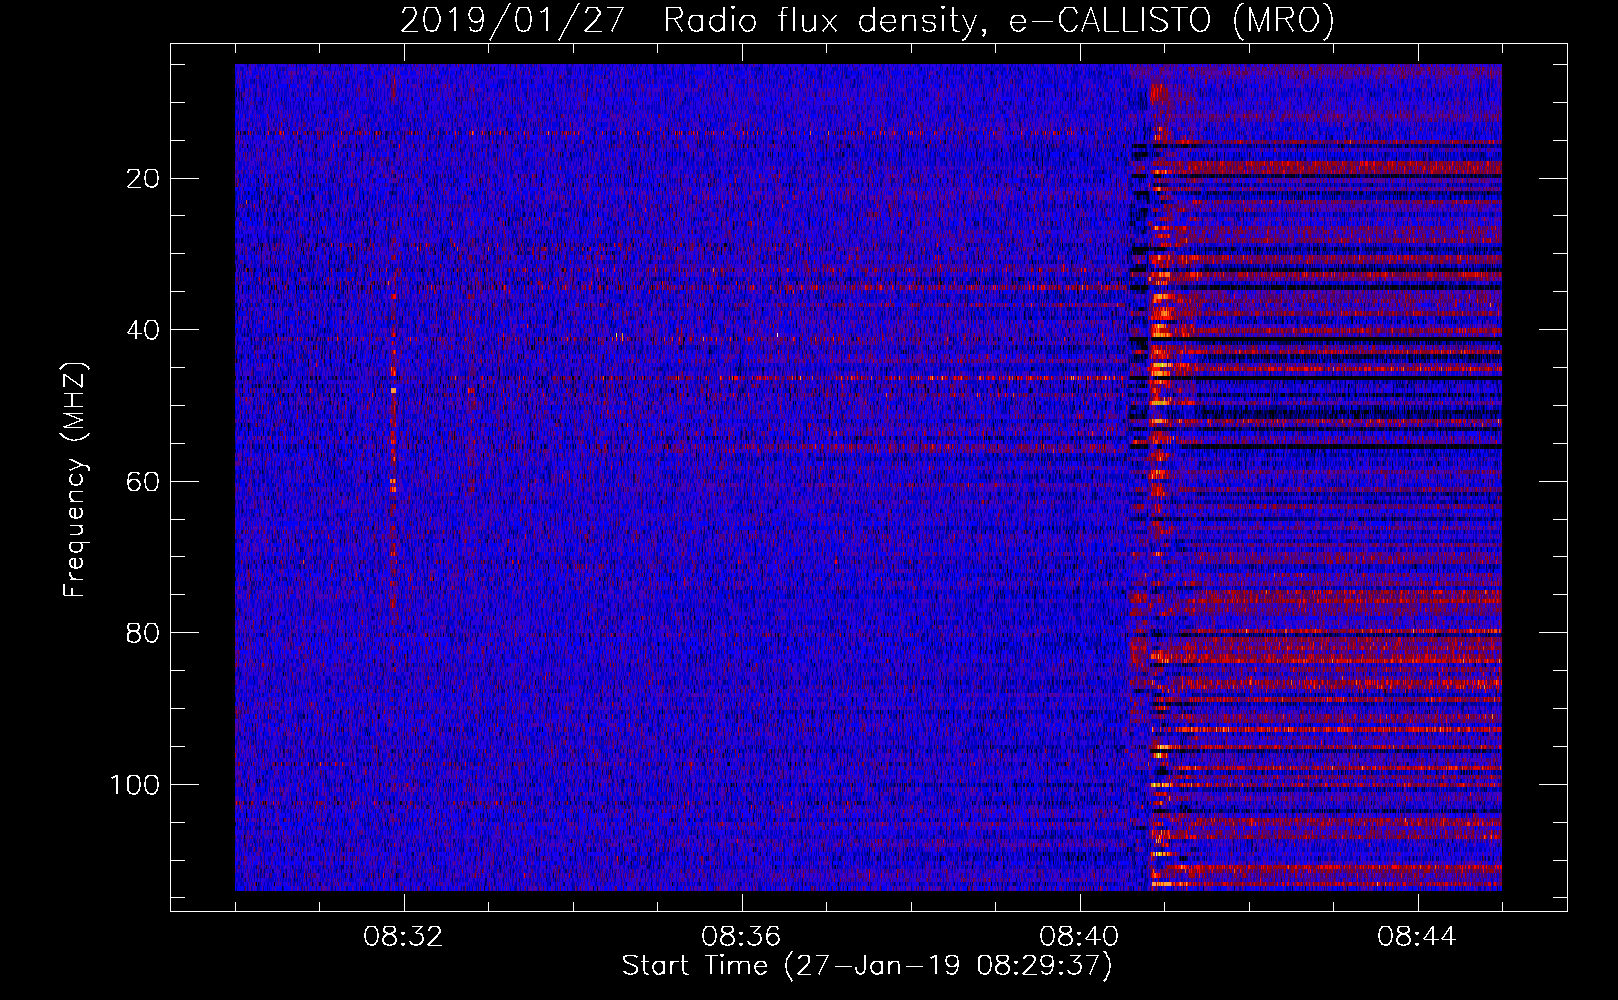The image size is (1618, 1000).
Task: Click the 100 frequency tick label
Action: point(135,785)
